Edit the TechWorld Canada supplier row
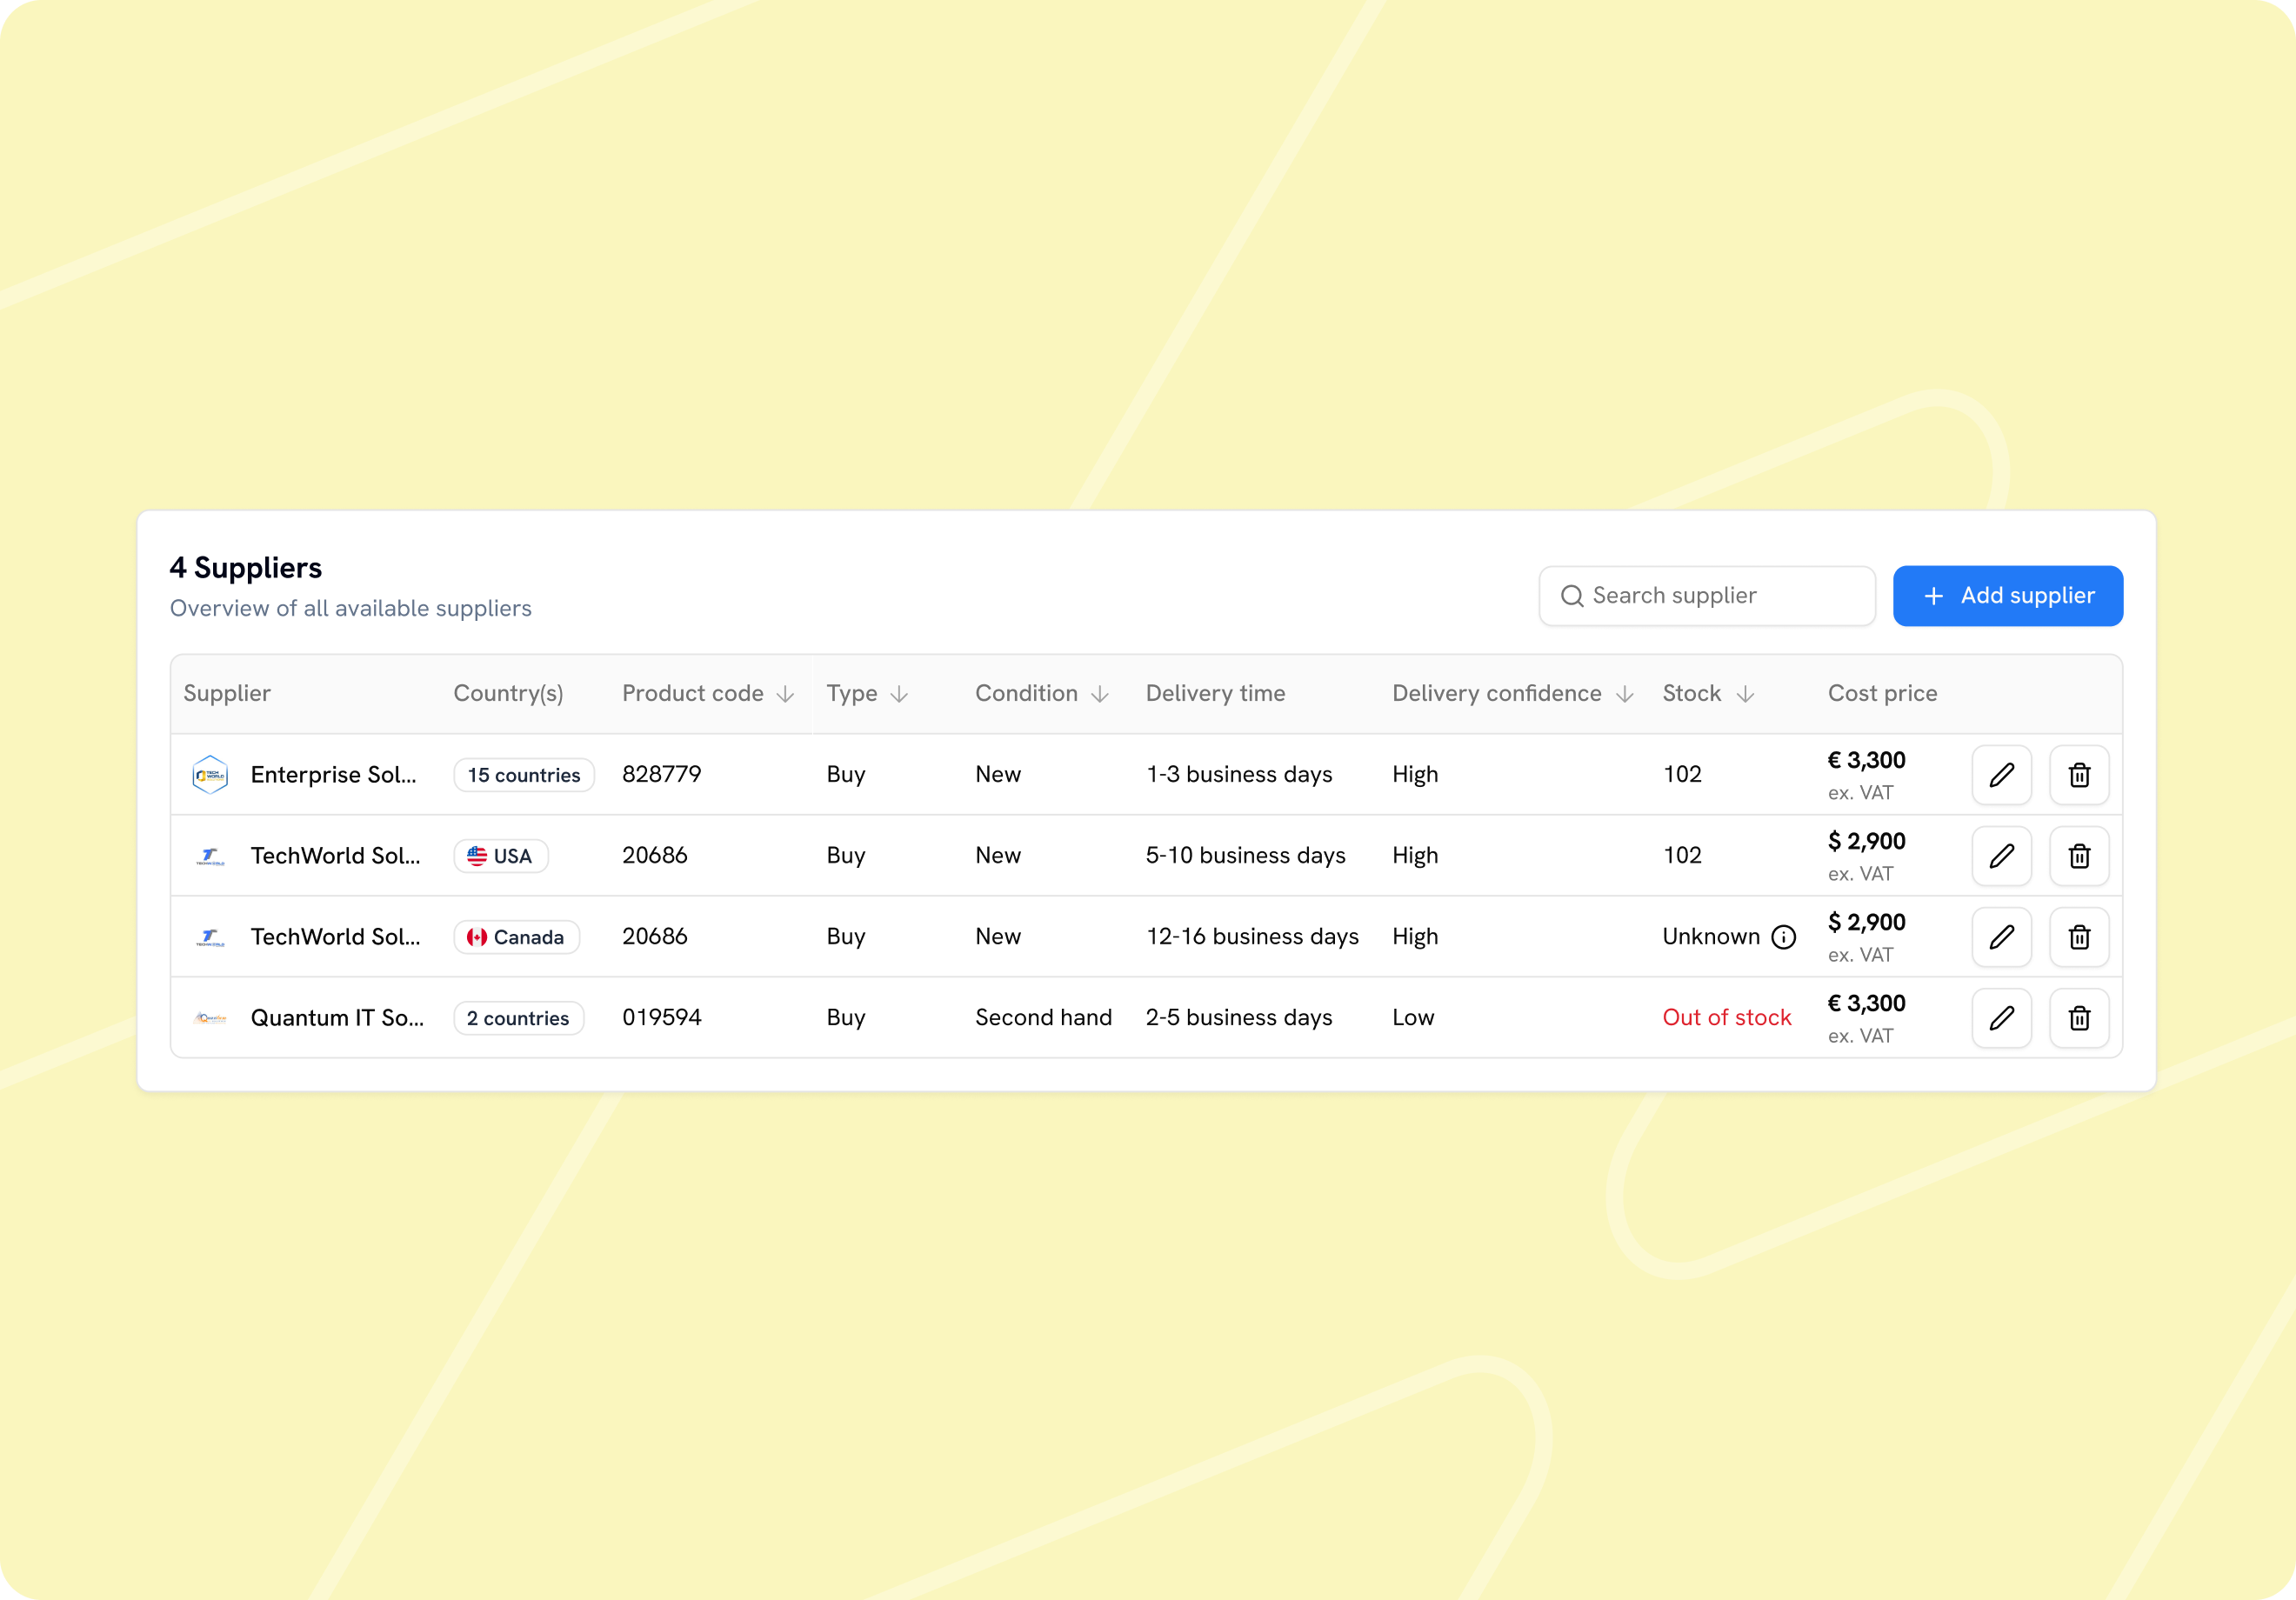Viewport: 2296px width, 1600px height. tap(2001, 937)
